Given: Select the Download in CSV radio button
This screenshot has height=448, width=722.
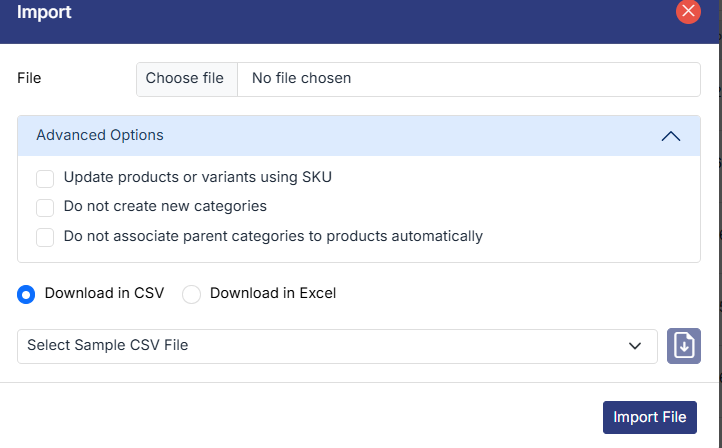Looking at the screenshot, I should point(27,294).
